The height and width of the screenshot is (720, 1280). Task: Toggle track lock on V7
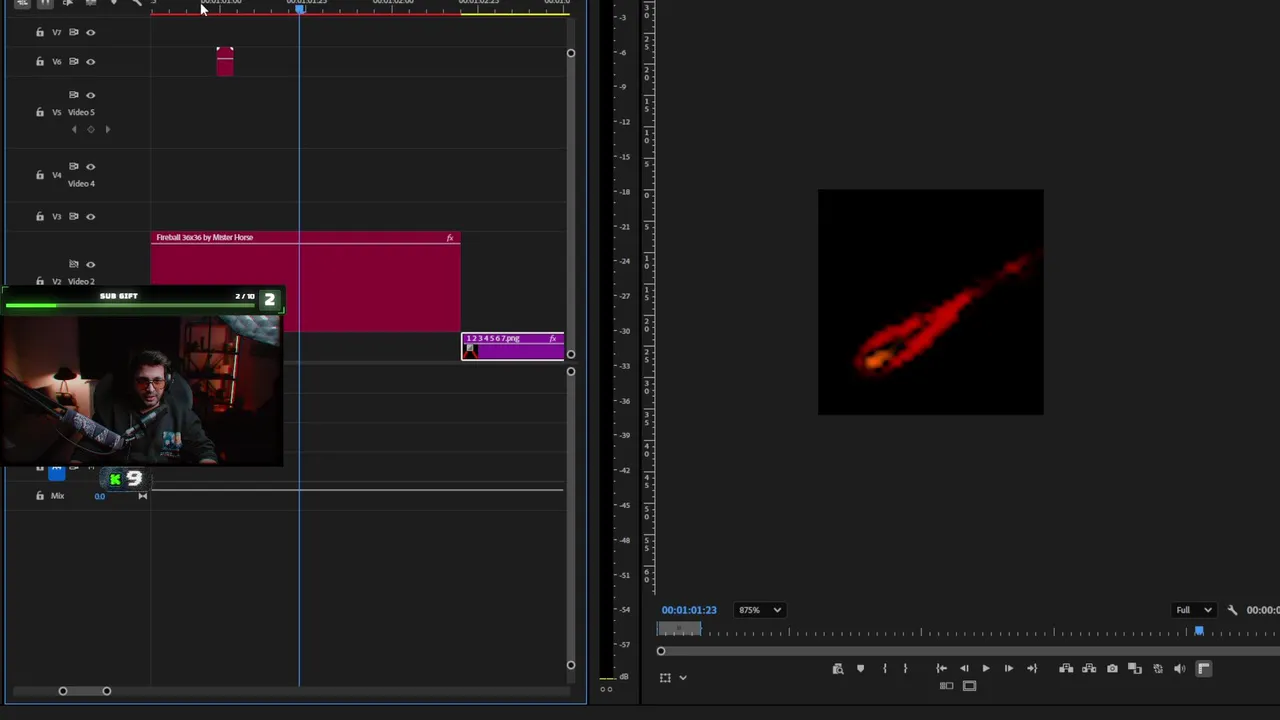tap(40, 32)
